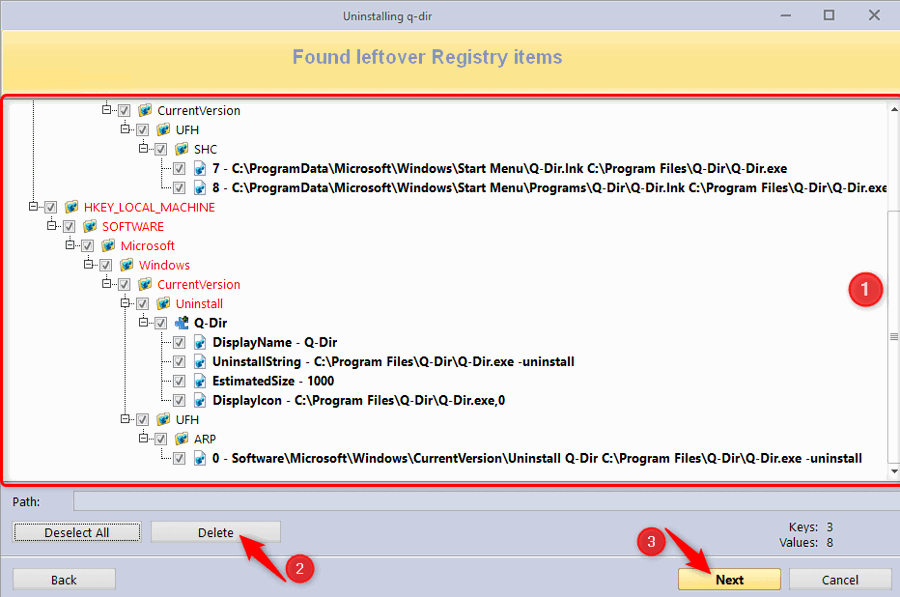The image size is (900, 597).
Task: Select the 'DisplayName - Q-Dir' row
Action: (275, 343)
